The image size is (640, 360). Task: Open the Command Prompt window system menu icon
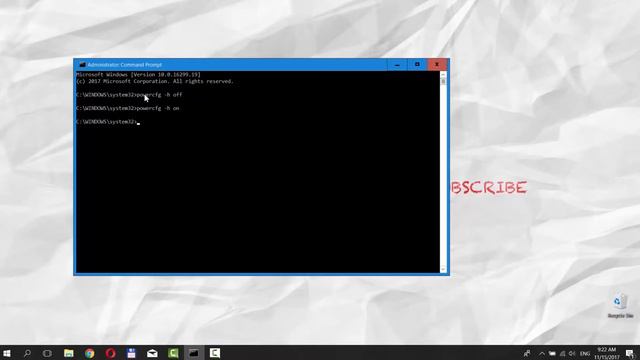[x=82, y=64]
